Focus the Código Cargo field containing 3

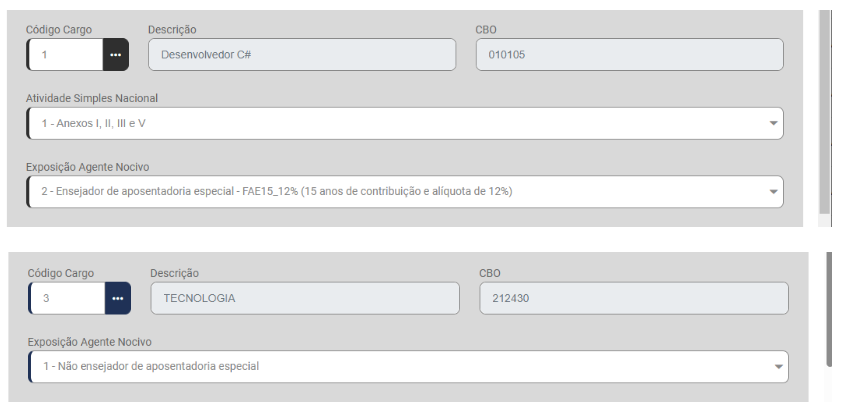(68, 298)
